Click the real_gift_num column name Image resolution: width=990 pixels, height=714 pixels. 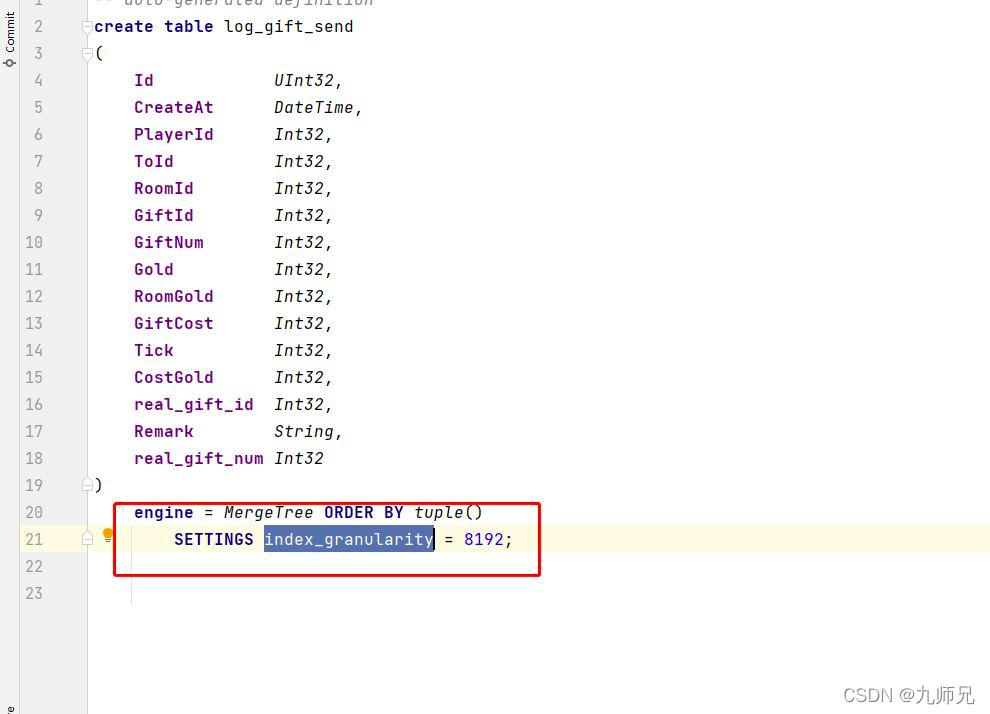pos(198,459)
